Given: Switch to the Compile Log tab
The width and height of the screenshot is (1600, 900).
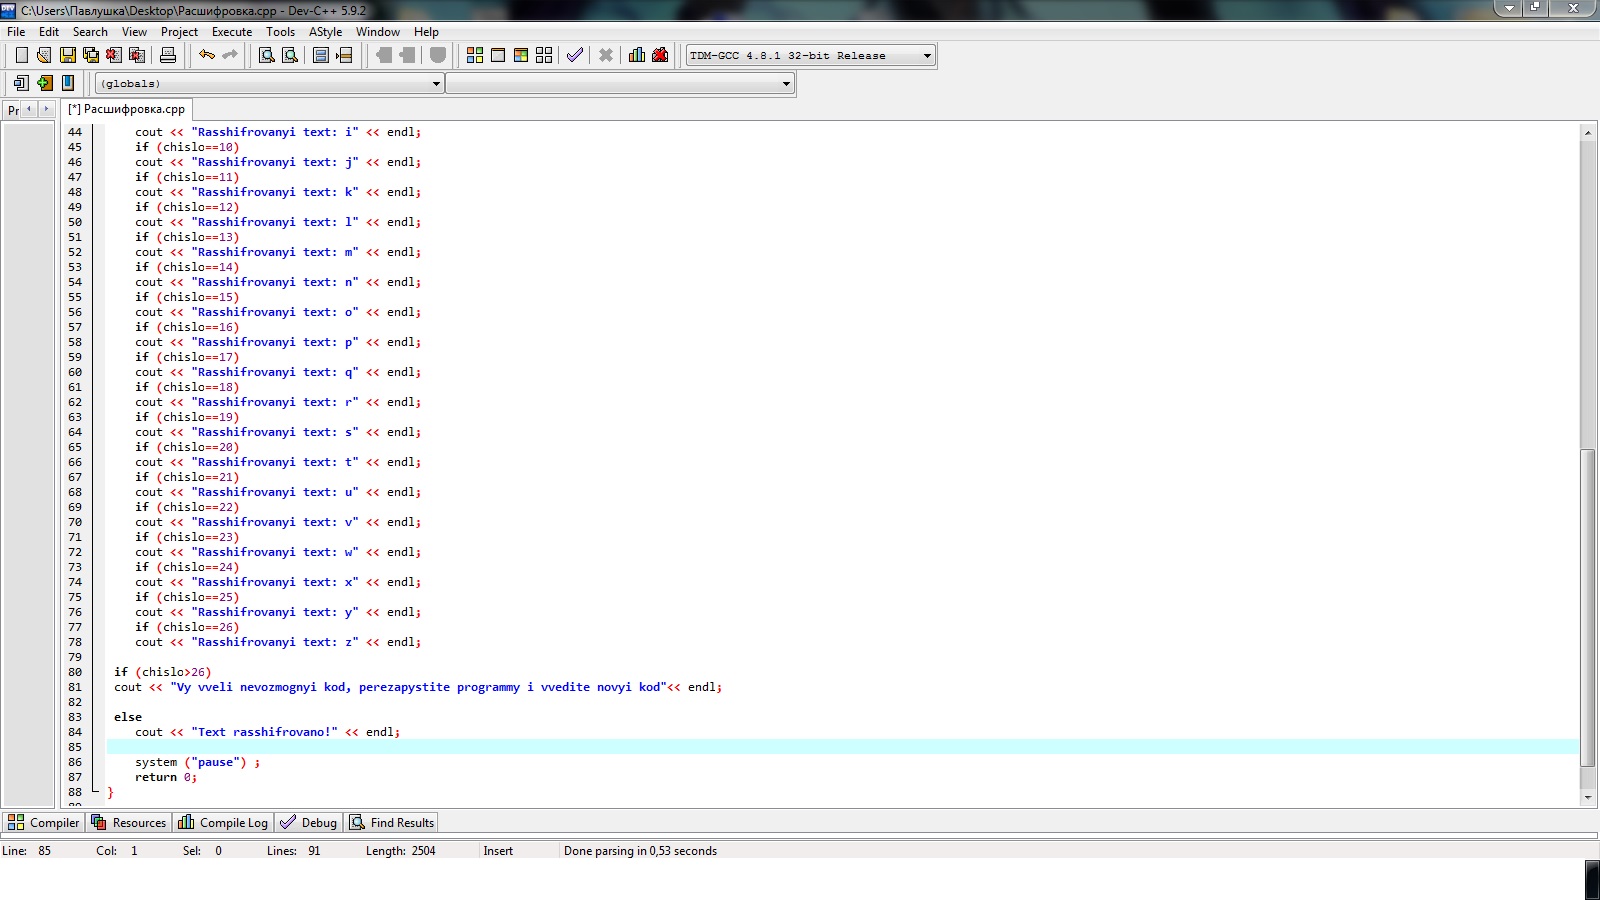Looking at the screenshot, I should [223, 823].
